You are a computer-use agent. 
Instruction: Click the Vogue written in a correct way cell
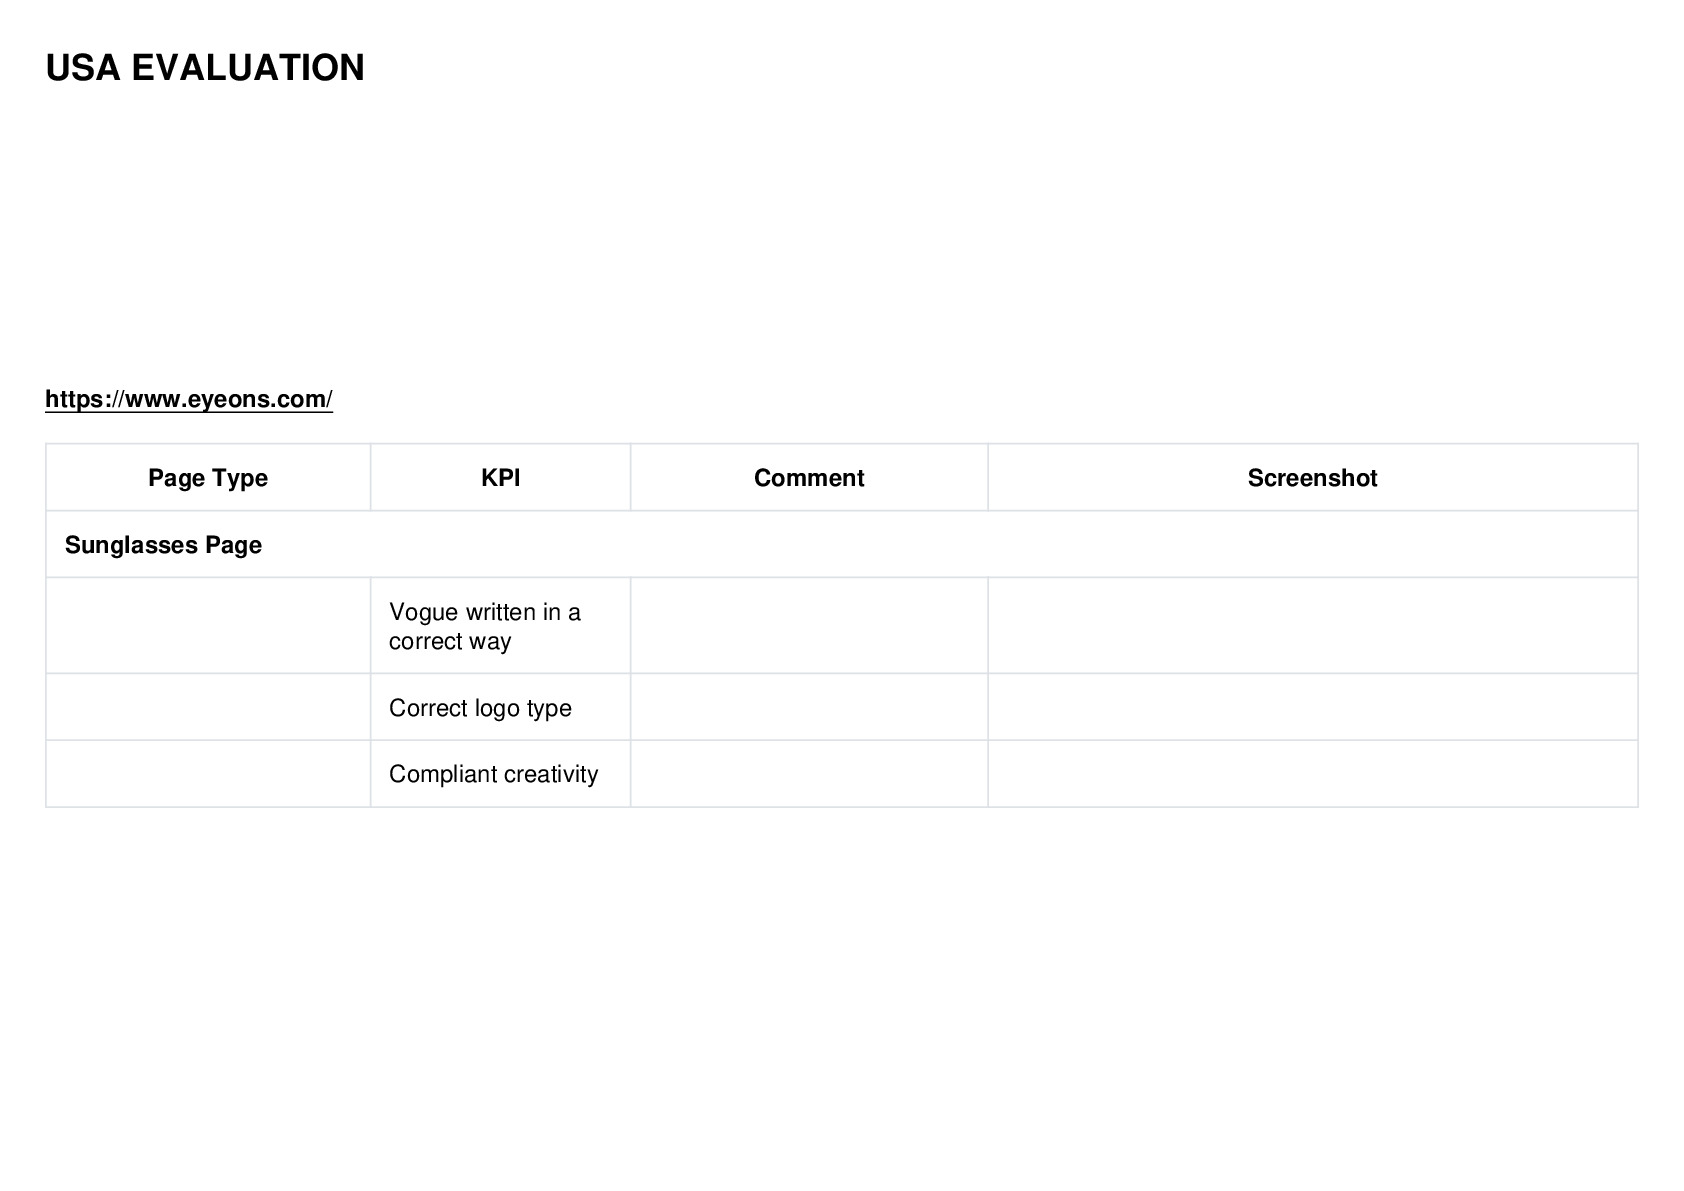(500, 626)
